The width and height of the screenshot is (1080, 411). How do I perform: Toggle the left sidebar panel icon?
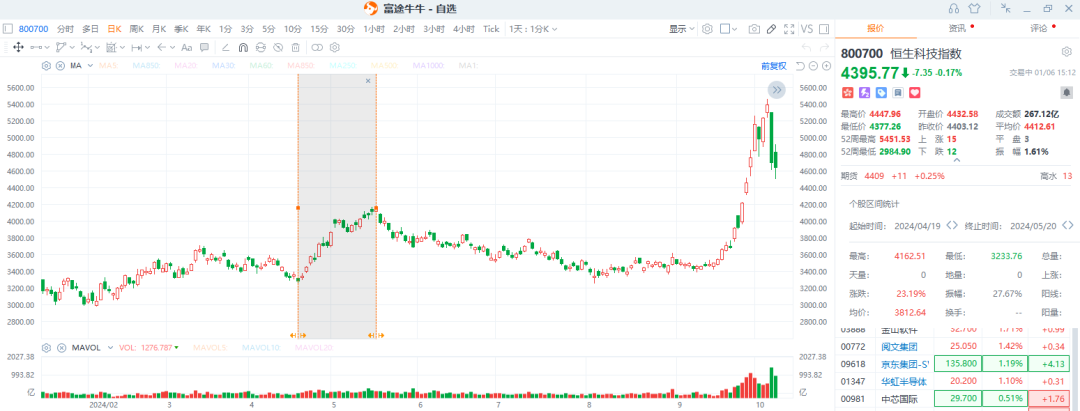click(x=8, y=29)
